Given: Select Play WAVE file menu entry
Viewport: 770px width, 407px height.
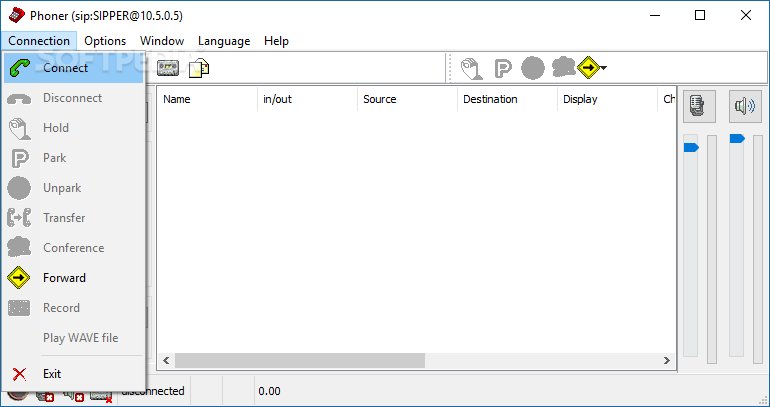Looking at the screenshot, I should [74, 338].
